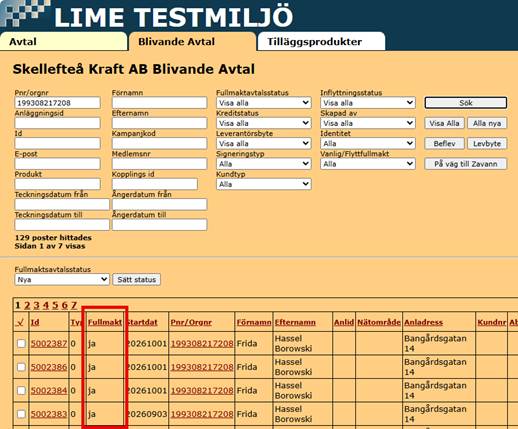Click the Levbyte button
Screen dimensions: 518x429
point(487,144)
